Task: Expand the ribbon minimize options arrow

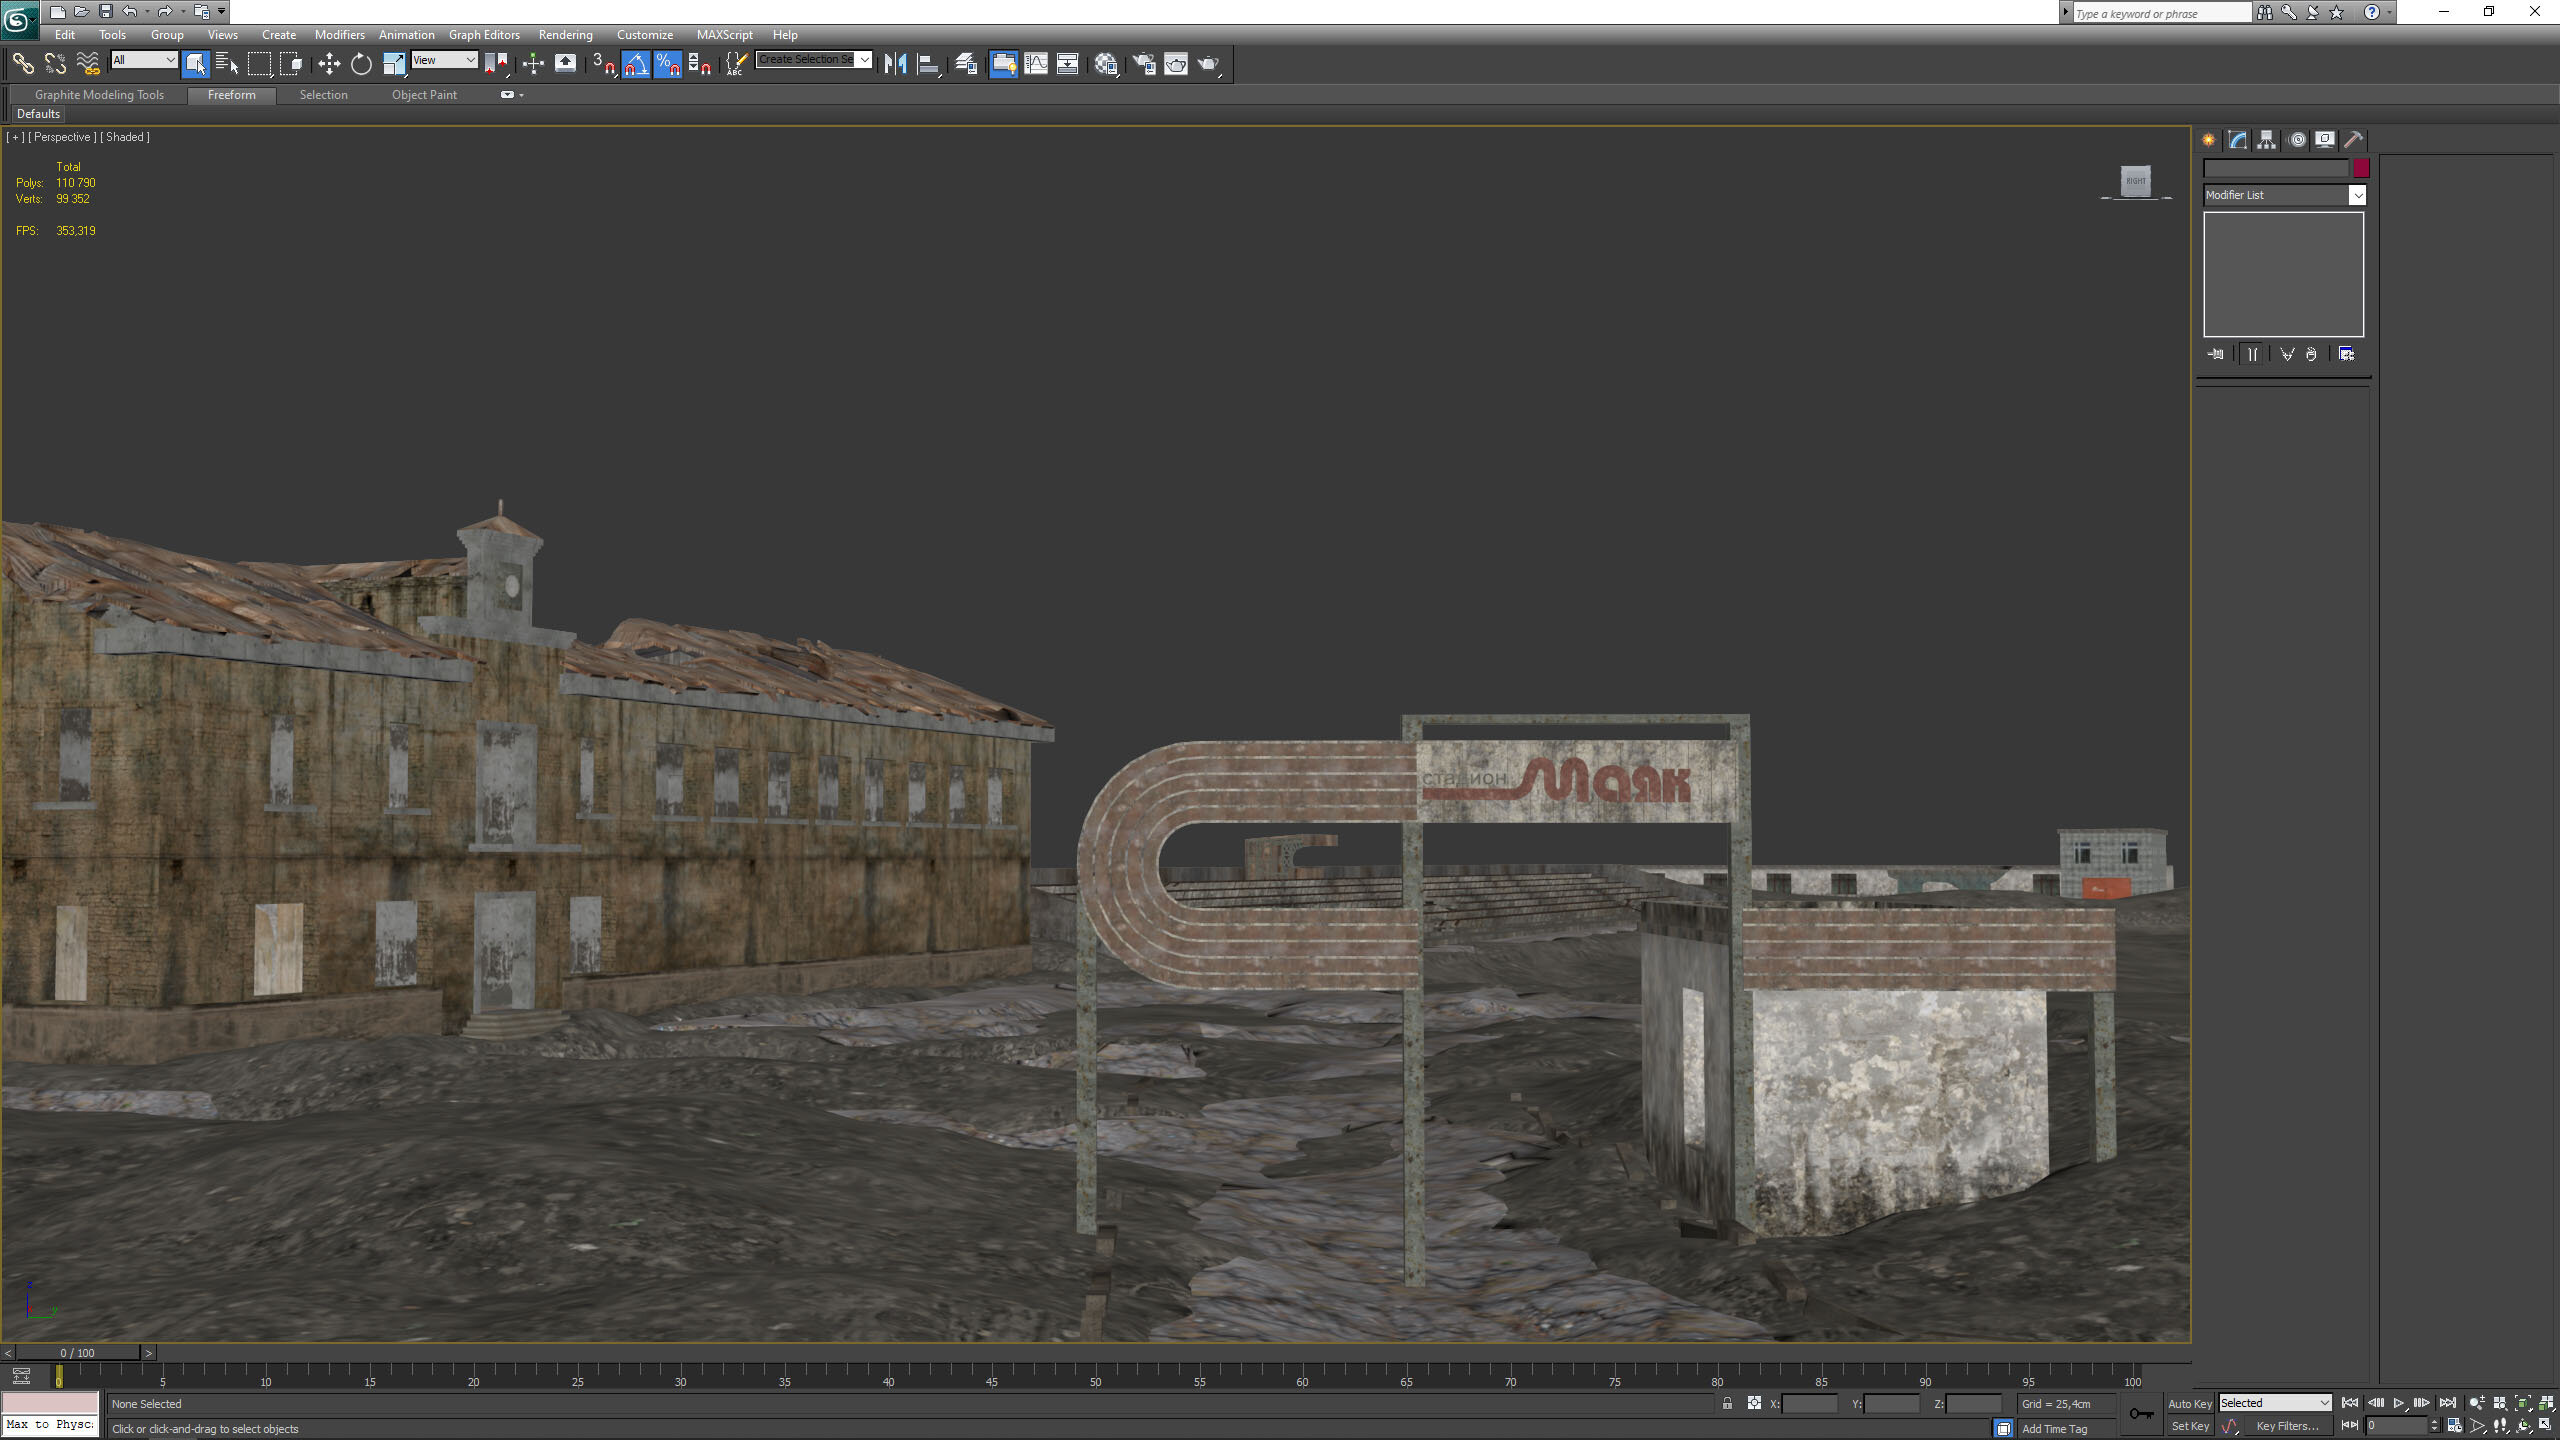Action: pos(522,95)
